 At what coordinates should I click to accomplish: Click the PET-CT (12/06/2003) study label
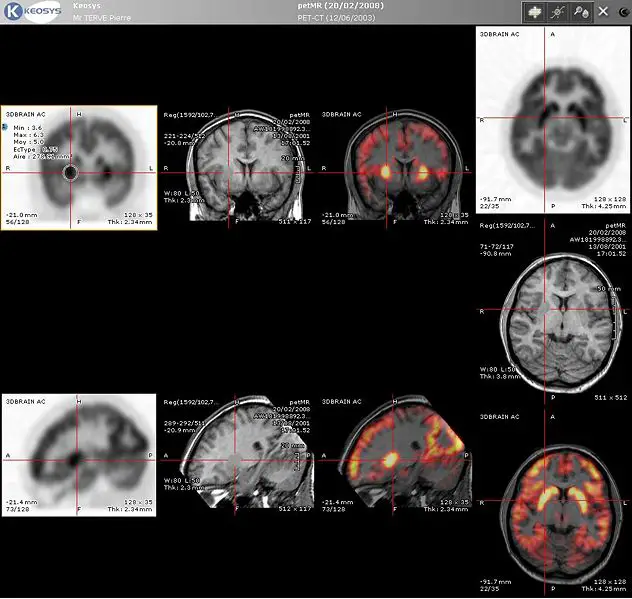point(336,18)
